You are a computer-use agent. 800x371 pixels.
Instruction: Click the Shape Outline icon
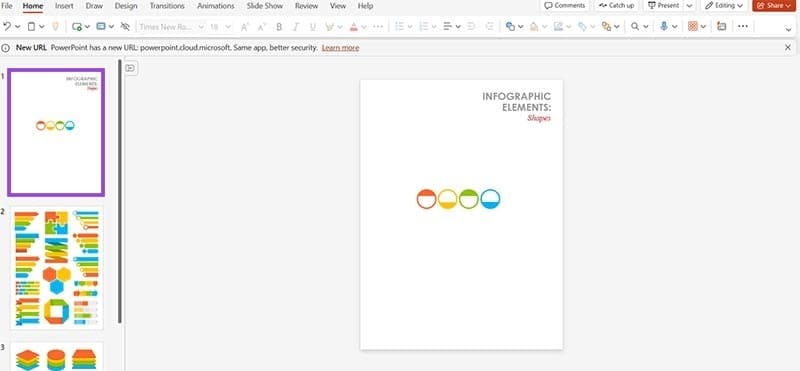(x=558, y=27)
